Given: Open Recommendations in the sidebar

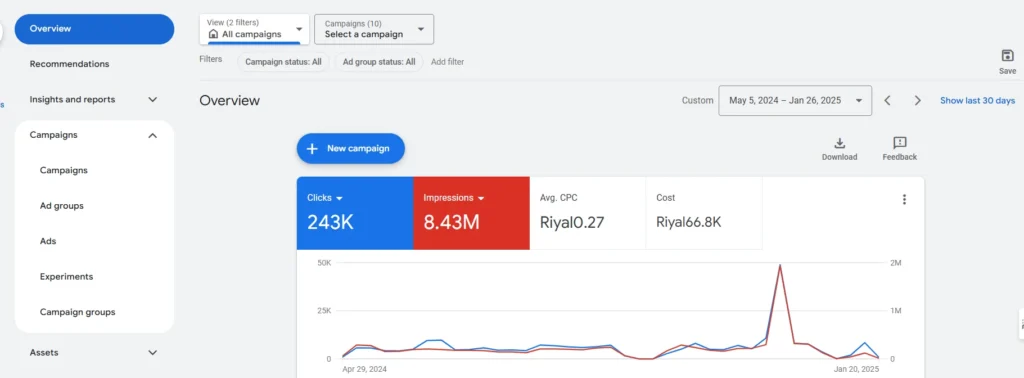Looking at the screenshot, I should 69,64.
